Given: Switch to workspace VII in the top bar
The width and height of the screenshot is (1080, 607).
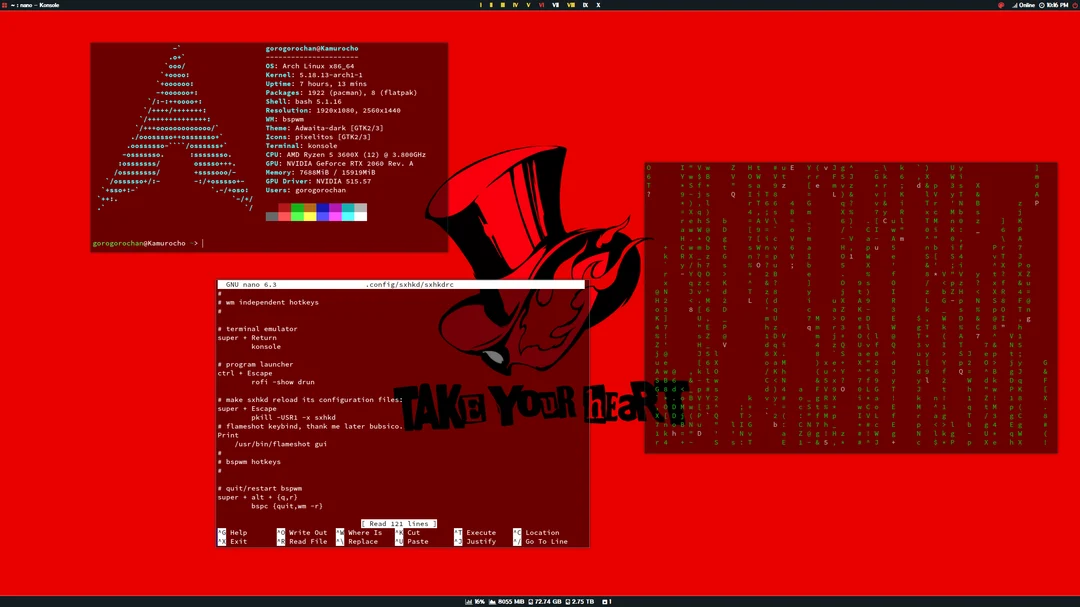Looking at the screenshot, I should [556, 5].
